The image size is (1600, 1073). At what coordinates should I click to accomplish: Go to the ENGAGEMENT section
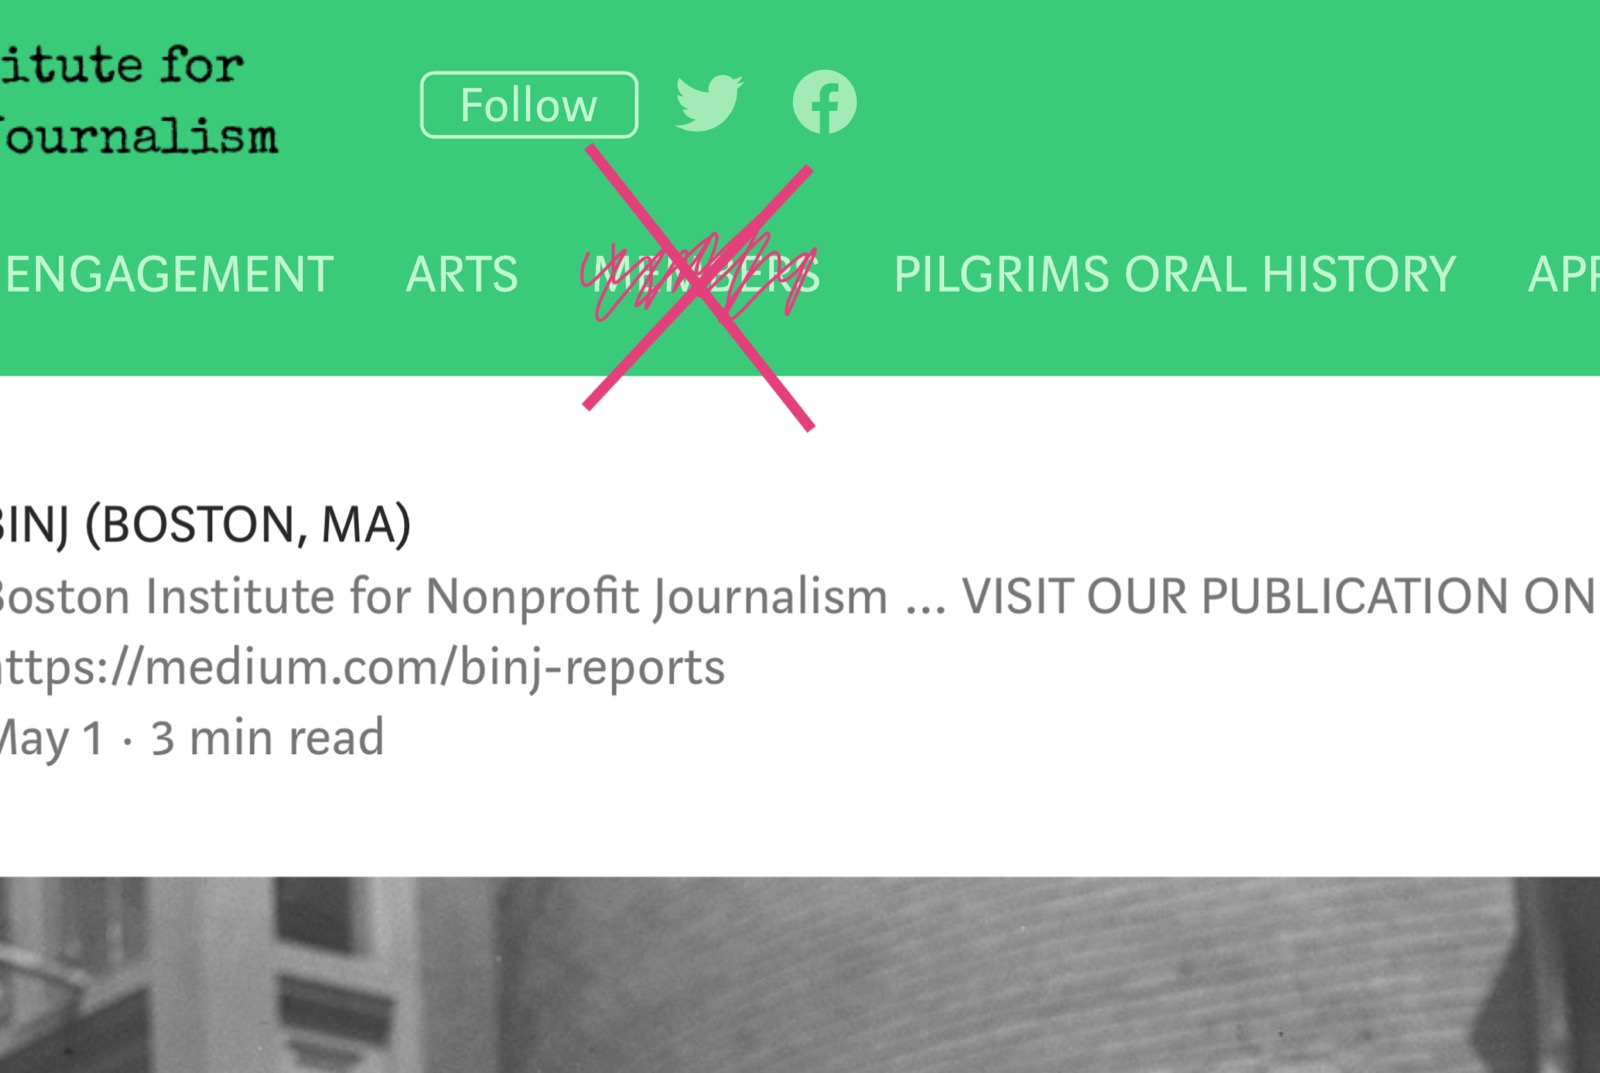tap(168, 274)
